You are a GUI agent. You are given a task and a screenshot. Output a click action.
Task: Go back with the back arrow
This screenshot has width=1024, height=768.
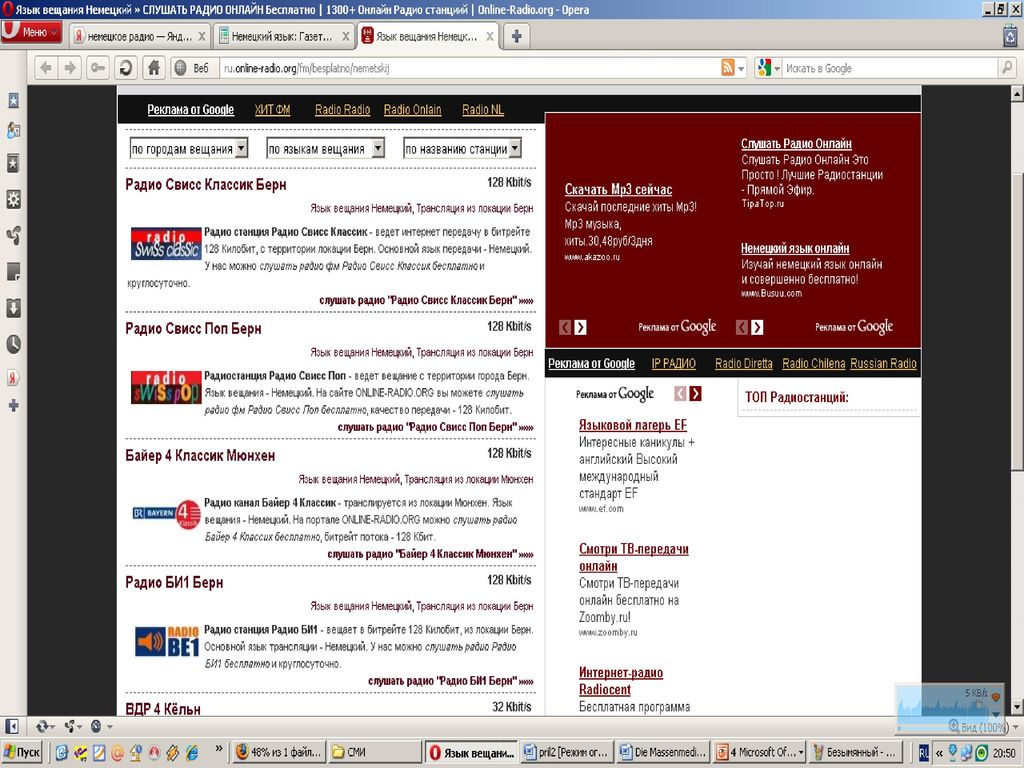tap(46, 68)
